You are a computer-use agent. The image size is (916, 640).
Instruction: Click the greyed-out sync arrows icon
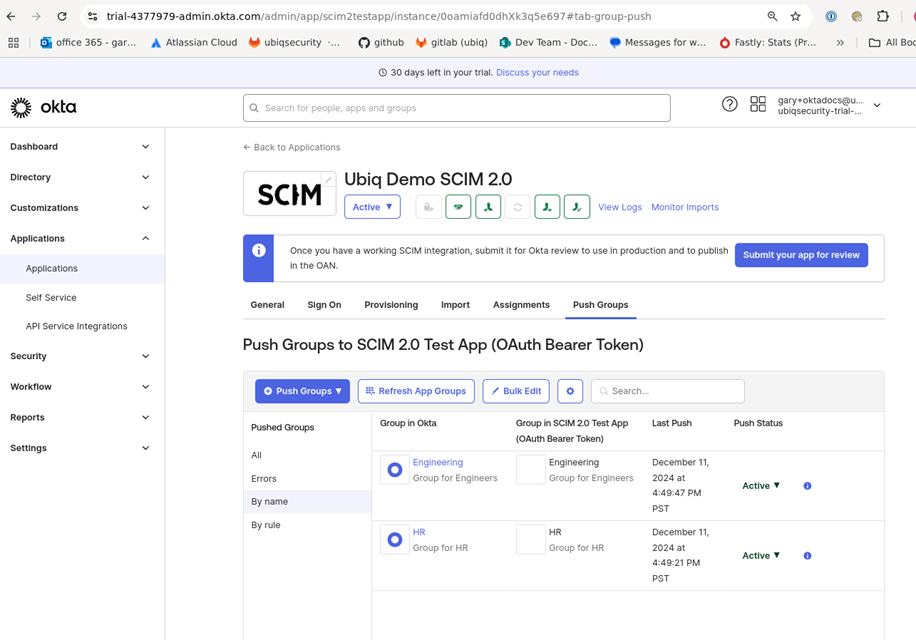(517, 207)
